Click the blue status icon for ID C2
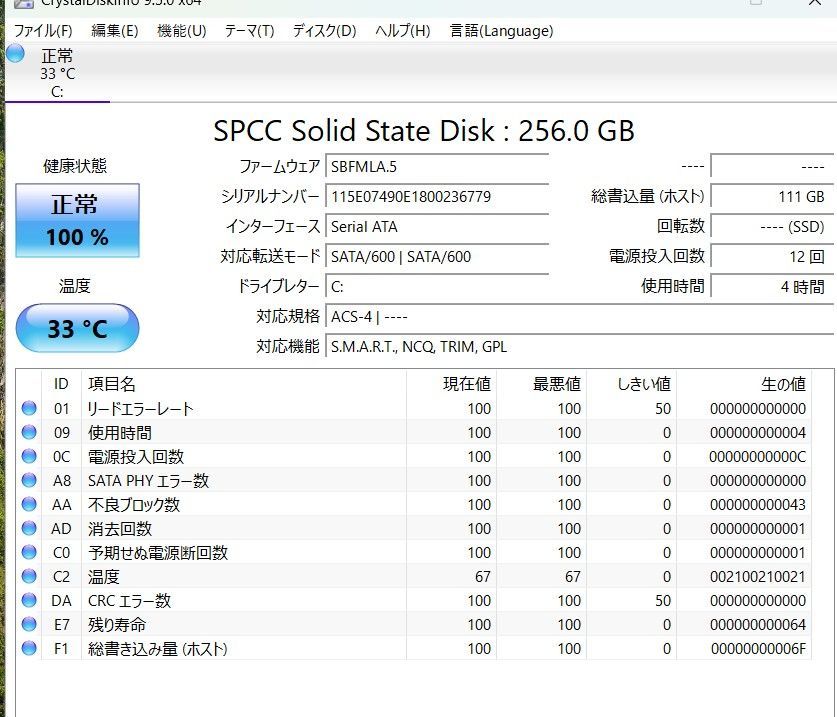 [x=29, y=577]
